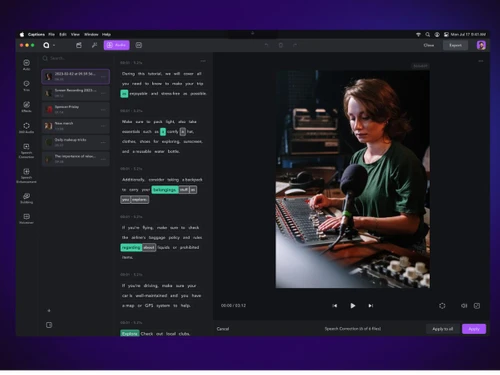Image resolution: width=500 pixels, height=375 pixels.
Task: Open The importance of relax... project
Action: tap(76, 159)
